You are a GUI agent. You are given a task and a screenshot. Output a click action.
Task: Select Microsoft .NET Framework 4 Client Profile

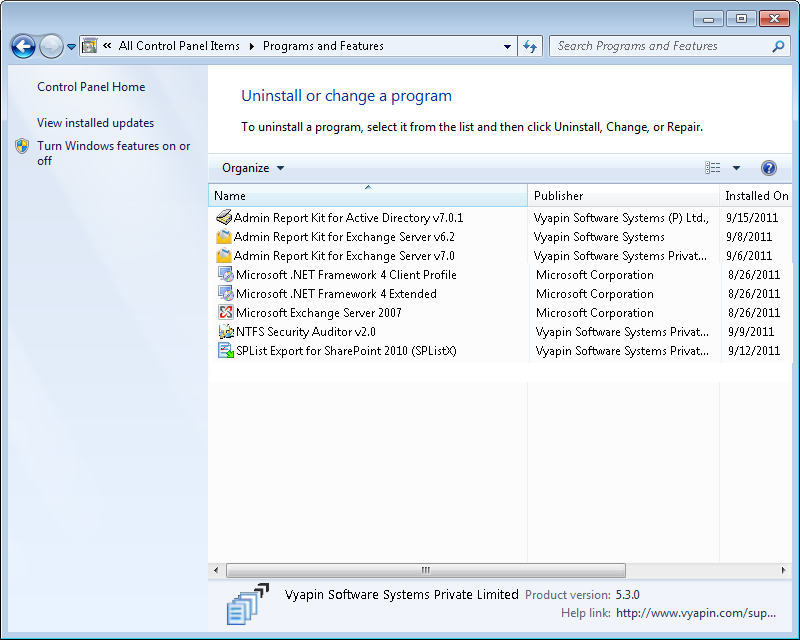(346, 275)
